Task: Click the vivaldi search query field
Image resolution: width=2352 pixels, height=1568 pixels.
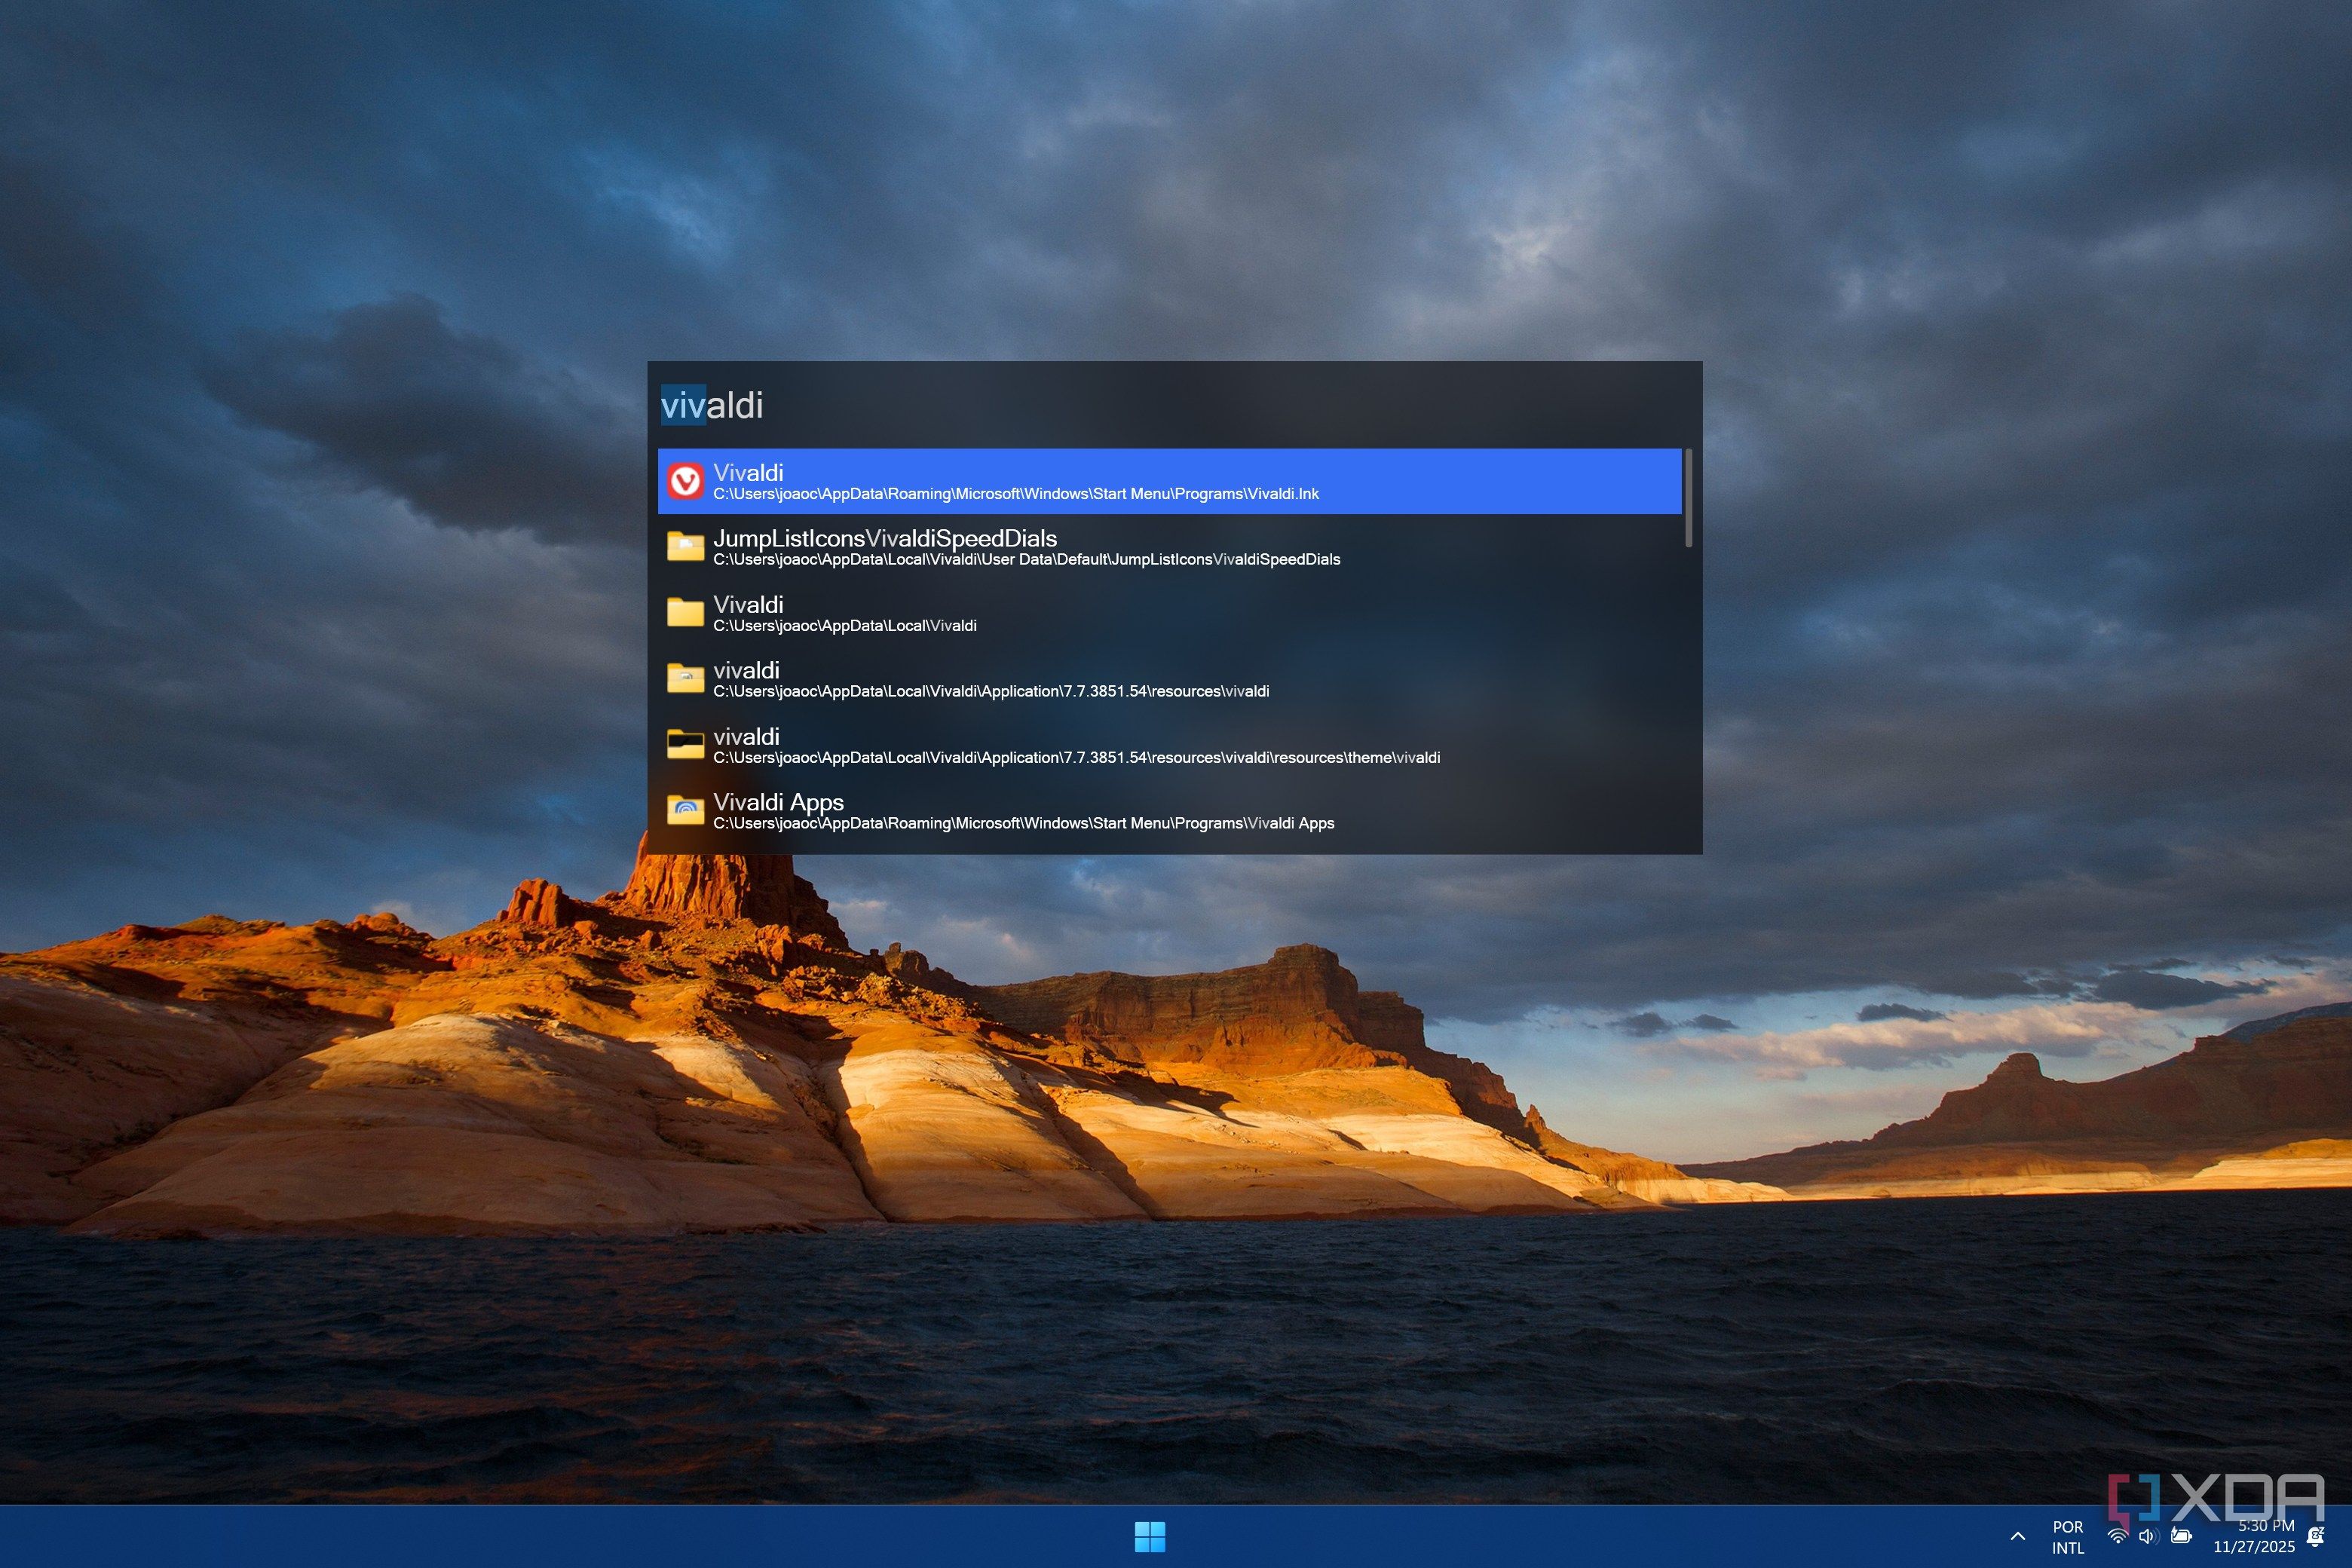Action: 1175,405
